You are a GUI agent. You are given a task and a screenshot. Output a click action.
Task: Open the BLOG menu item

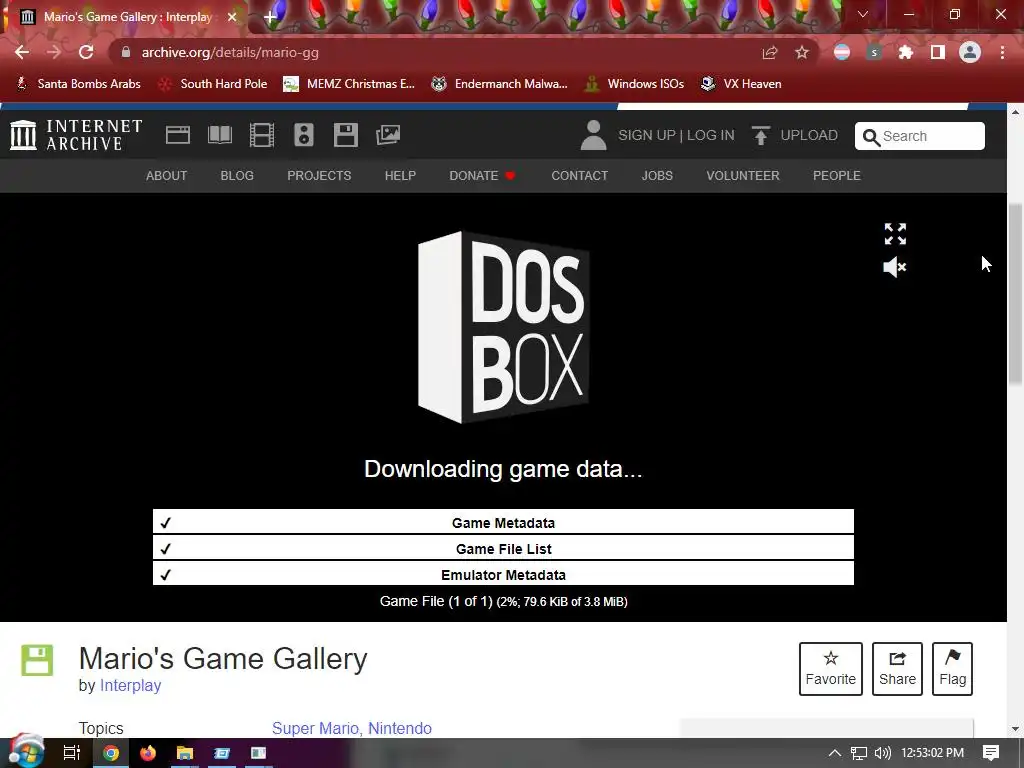[x=237, y=176]
